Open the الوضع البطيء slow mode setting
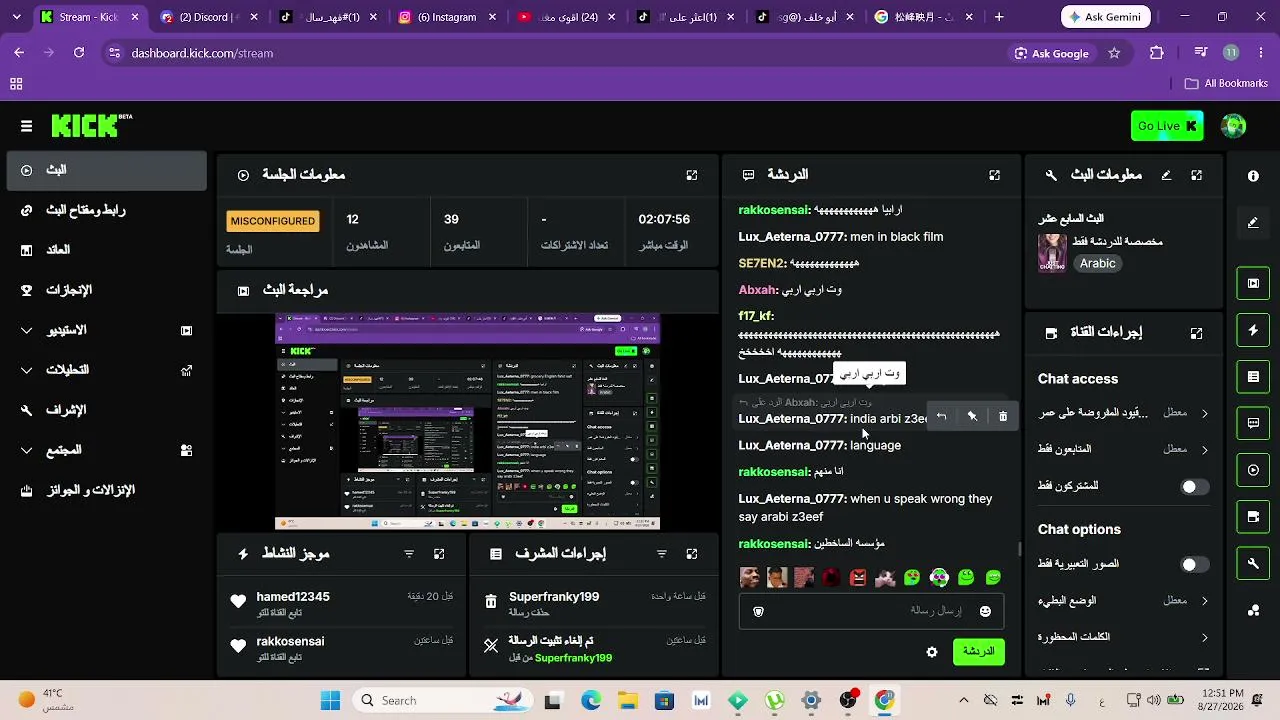The height and width of the screenshot is (720, 1280). [x=1124, y=601]
